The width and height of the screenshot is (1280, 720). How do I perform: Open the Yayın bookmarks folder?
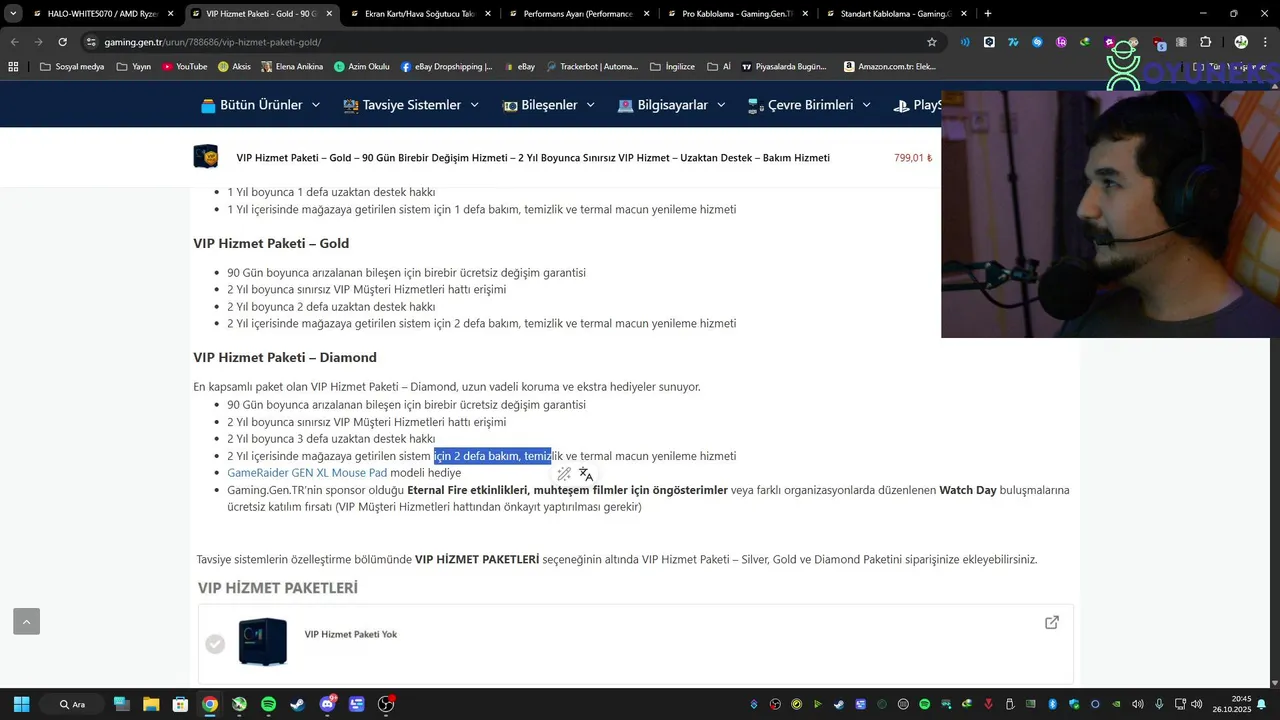134,67
